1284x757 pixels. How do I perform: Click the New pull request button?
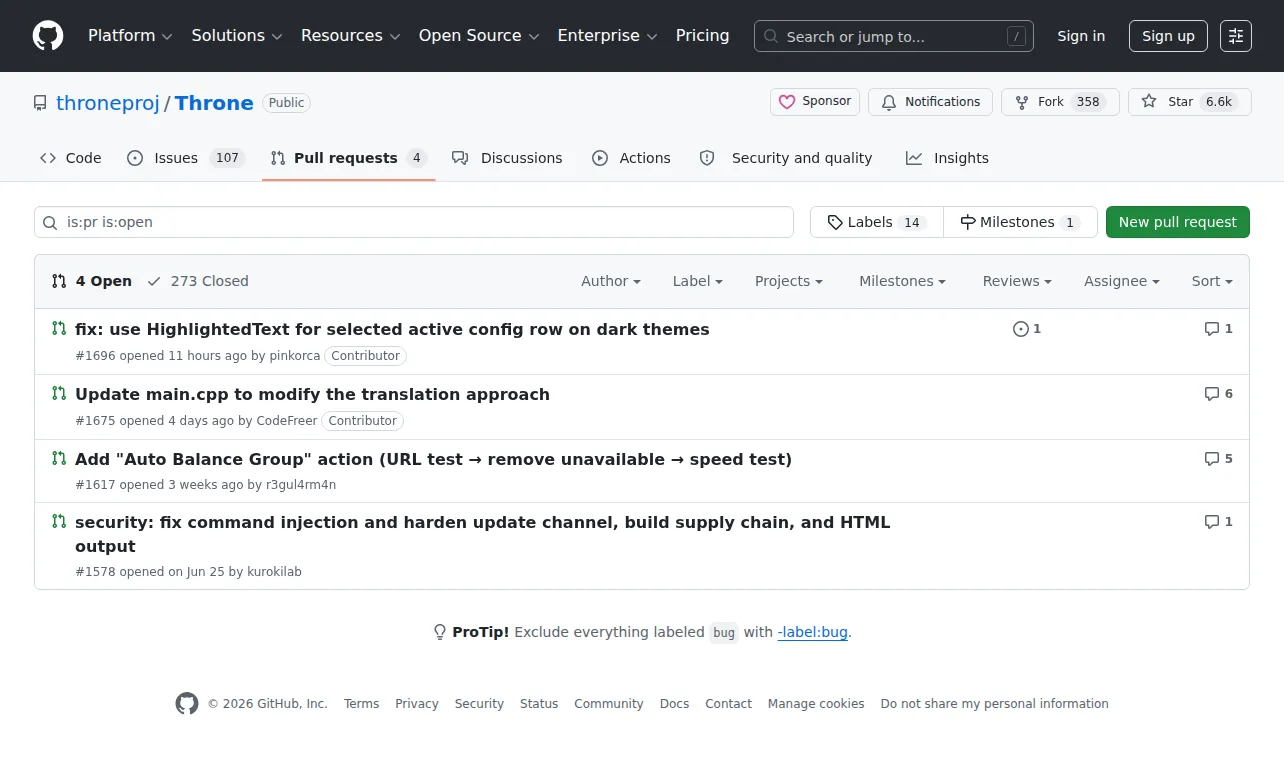click(1178, 222)
